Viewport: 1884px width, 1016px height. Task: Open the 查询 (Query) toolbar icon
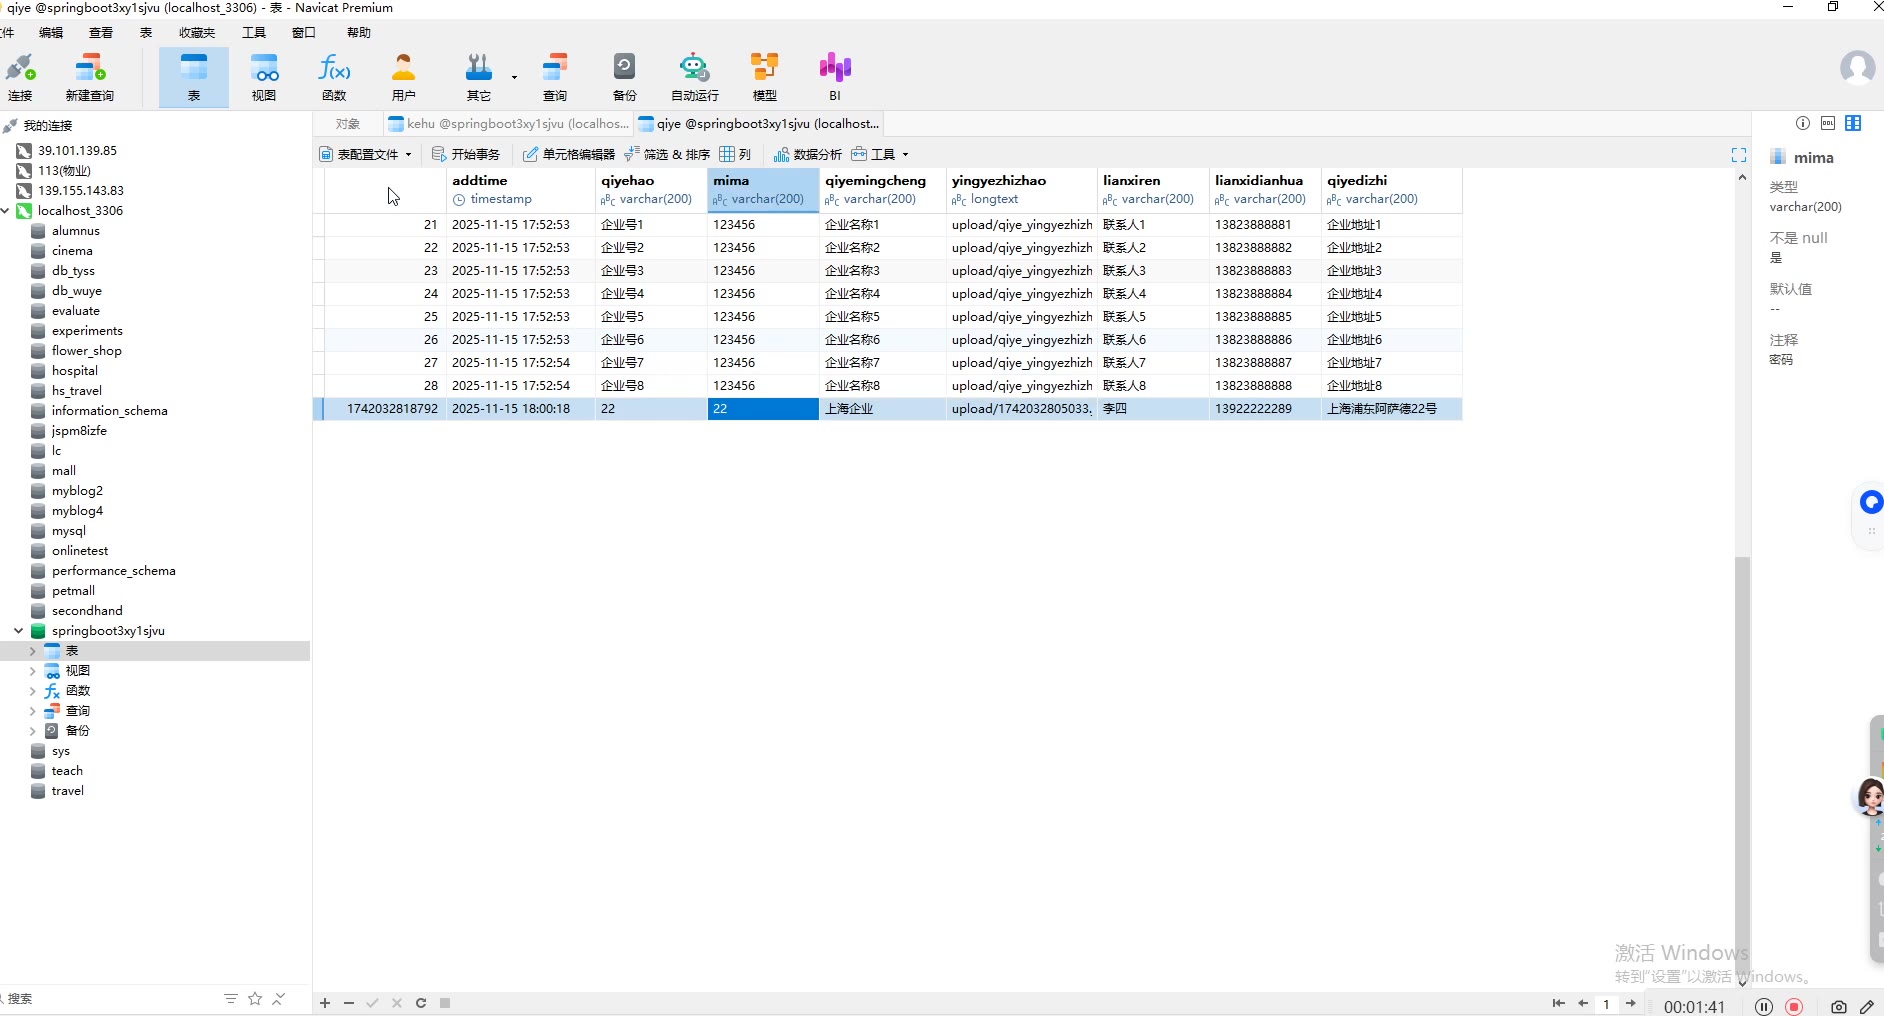coord(555,77)
